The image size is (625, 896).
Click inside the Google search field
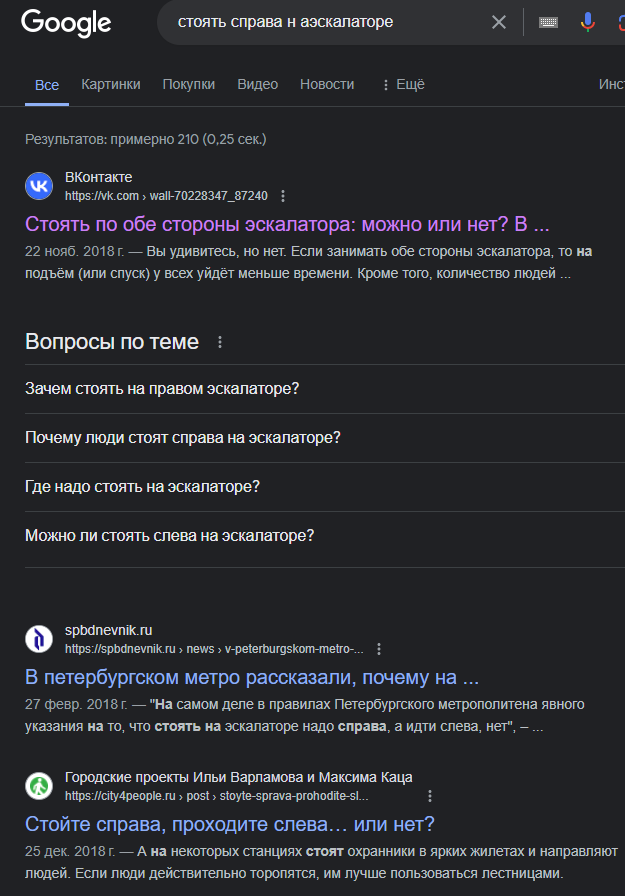[x=326, y=22]
